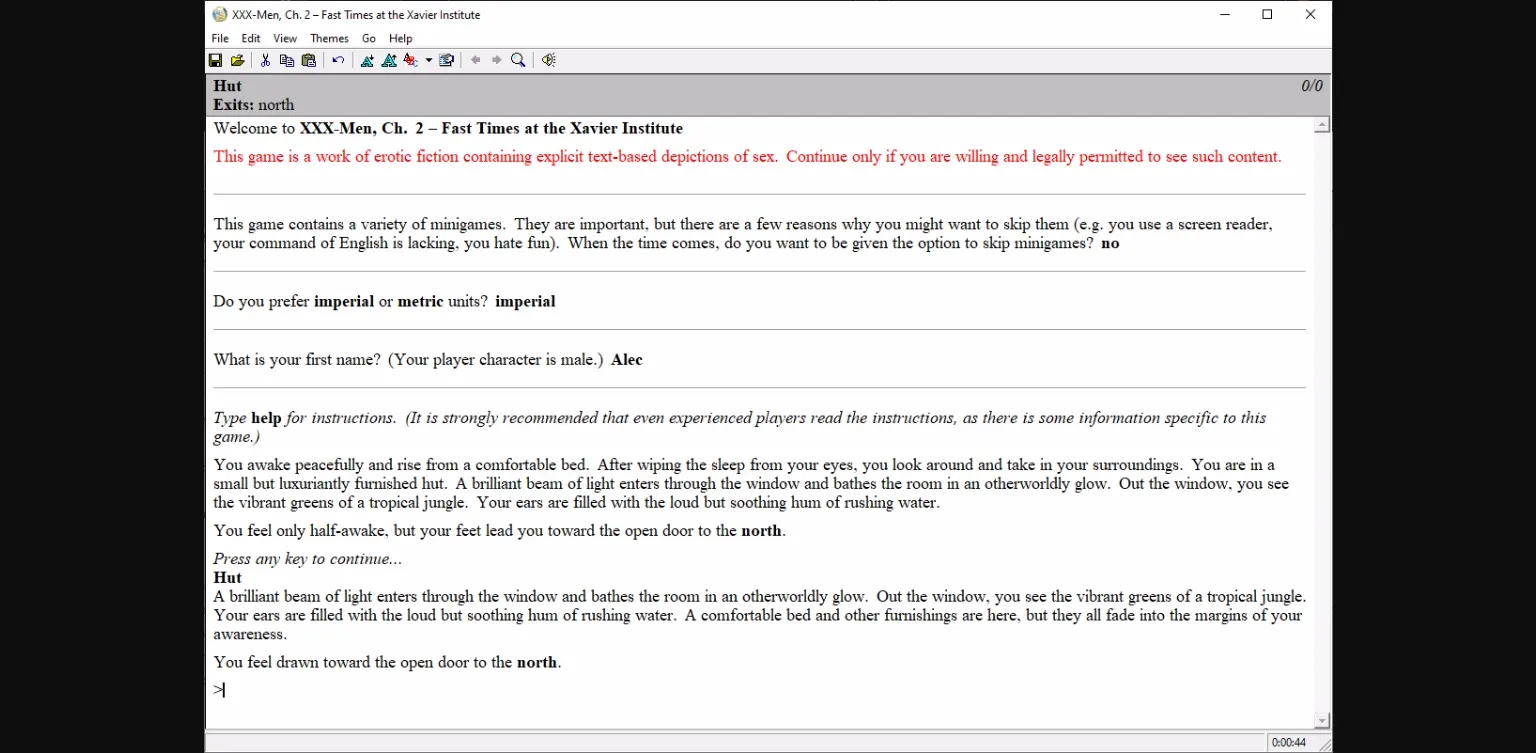Click the Undo arrow icon
Viewport: 1536px width, 753px height.
pos(338,60)
